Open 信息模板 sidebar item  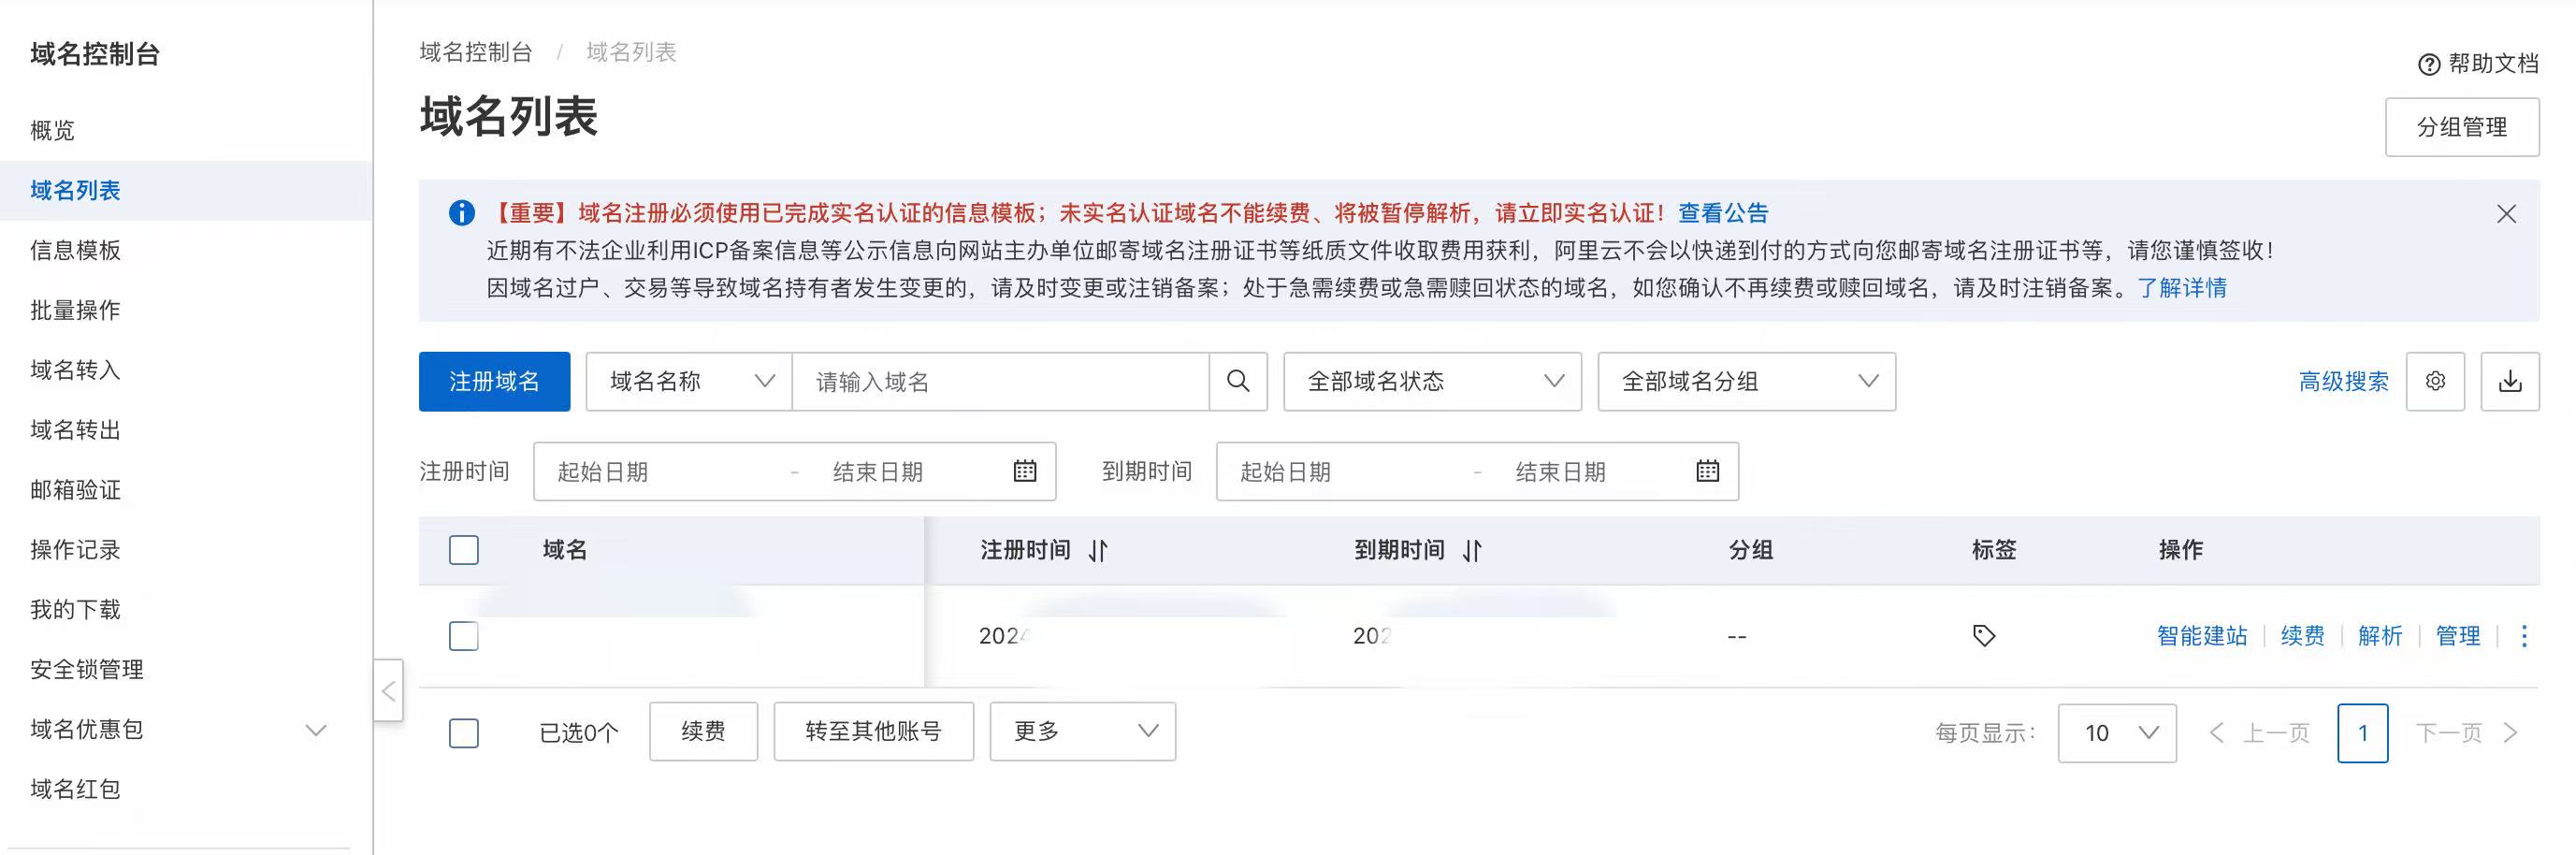pyautogui.click(x=76, y=250)
